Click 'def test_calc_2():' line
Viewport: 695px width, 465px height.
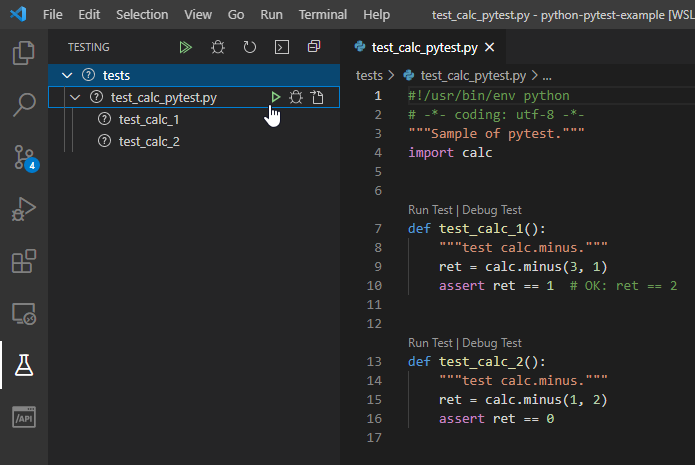(476, 362)
